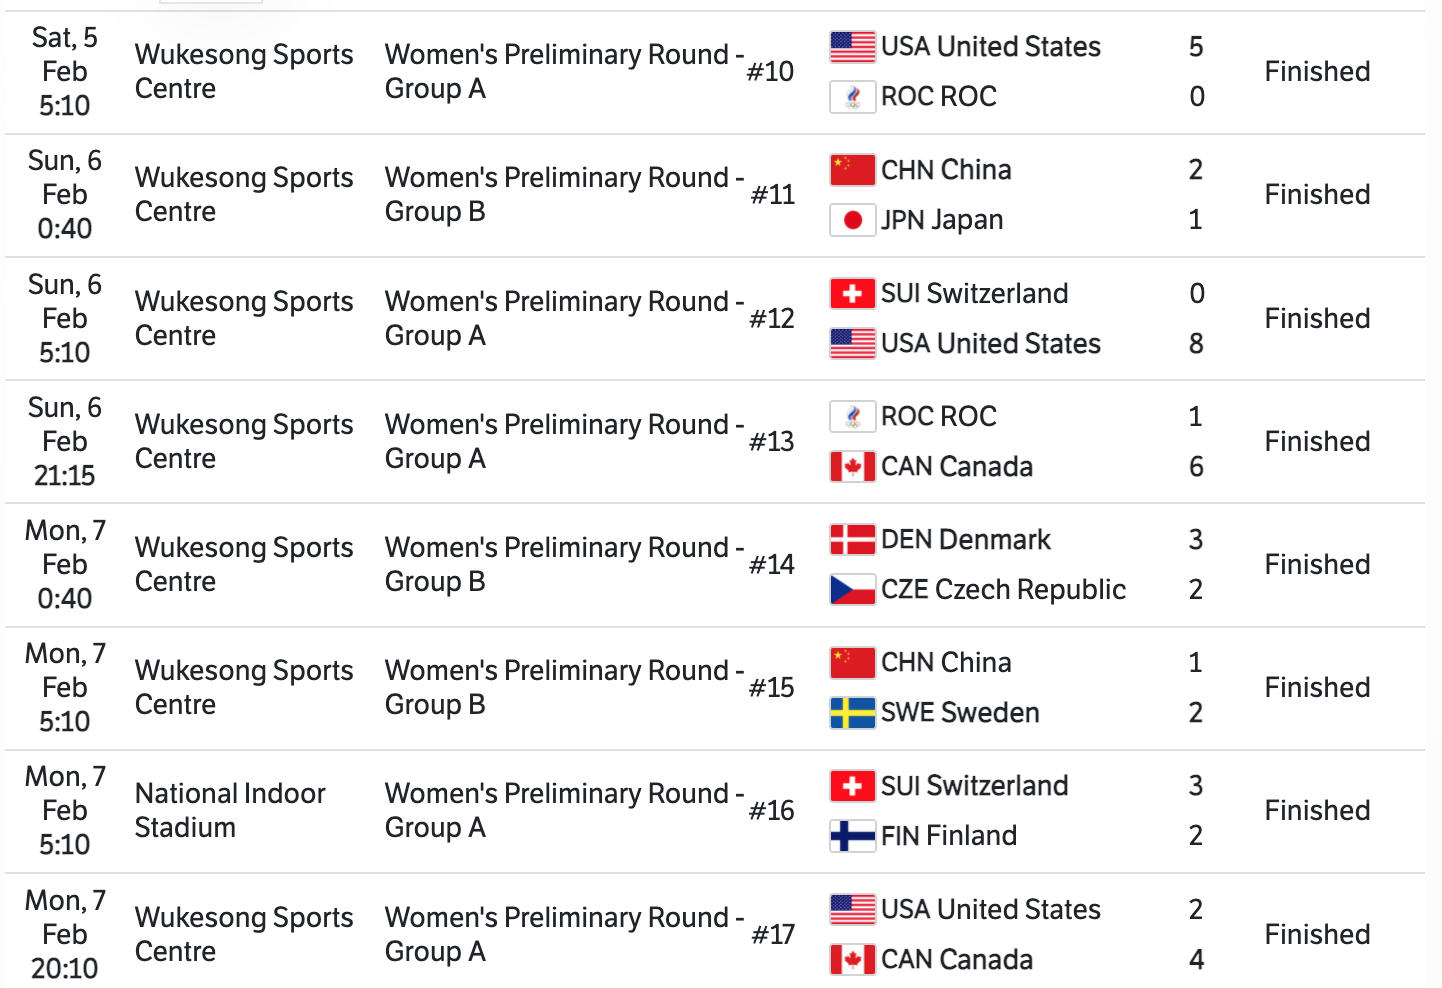
Task: Click the USA flag in game #10
Action: pyautogui.click(x=852, y=47)
